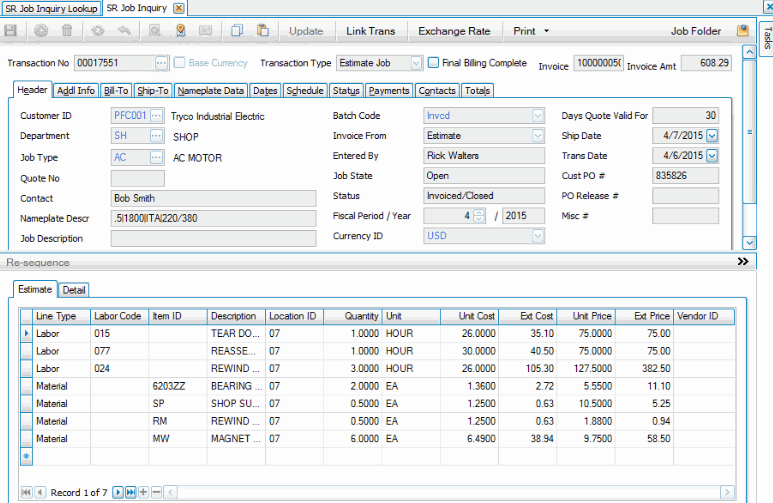Toggle the Final Billing Complete checkbox
Image resolution: width=773 pixels, height=503 pixels.
434,63
